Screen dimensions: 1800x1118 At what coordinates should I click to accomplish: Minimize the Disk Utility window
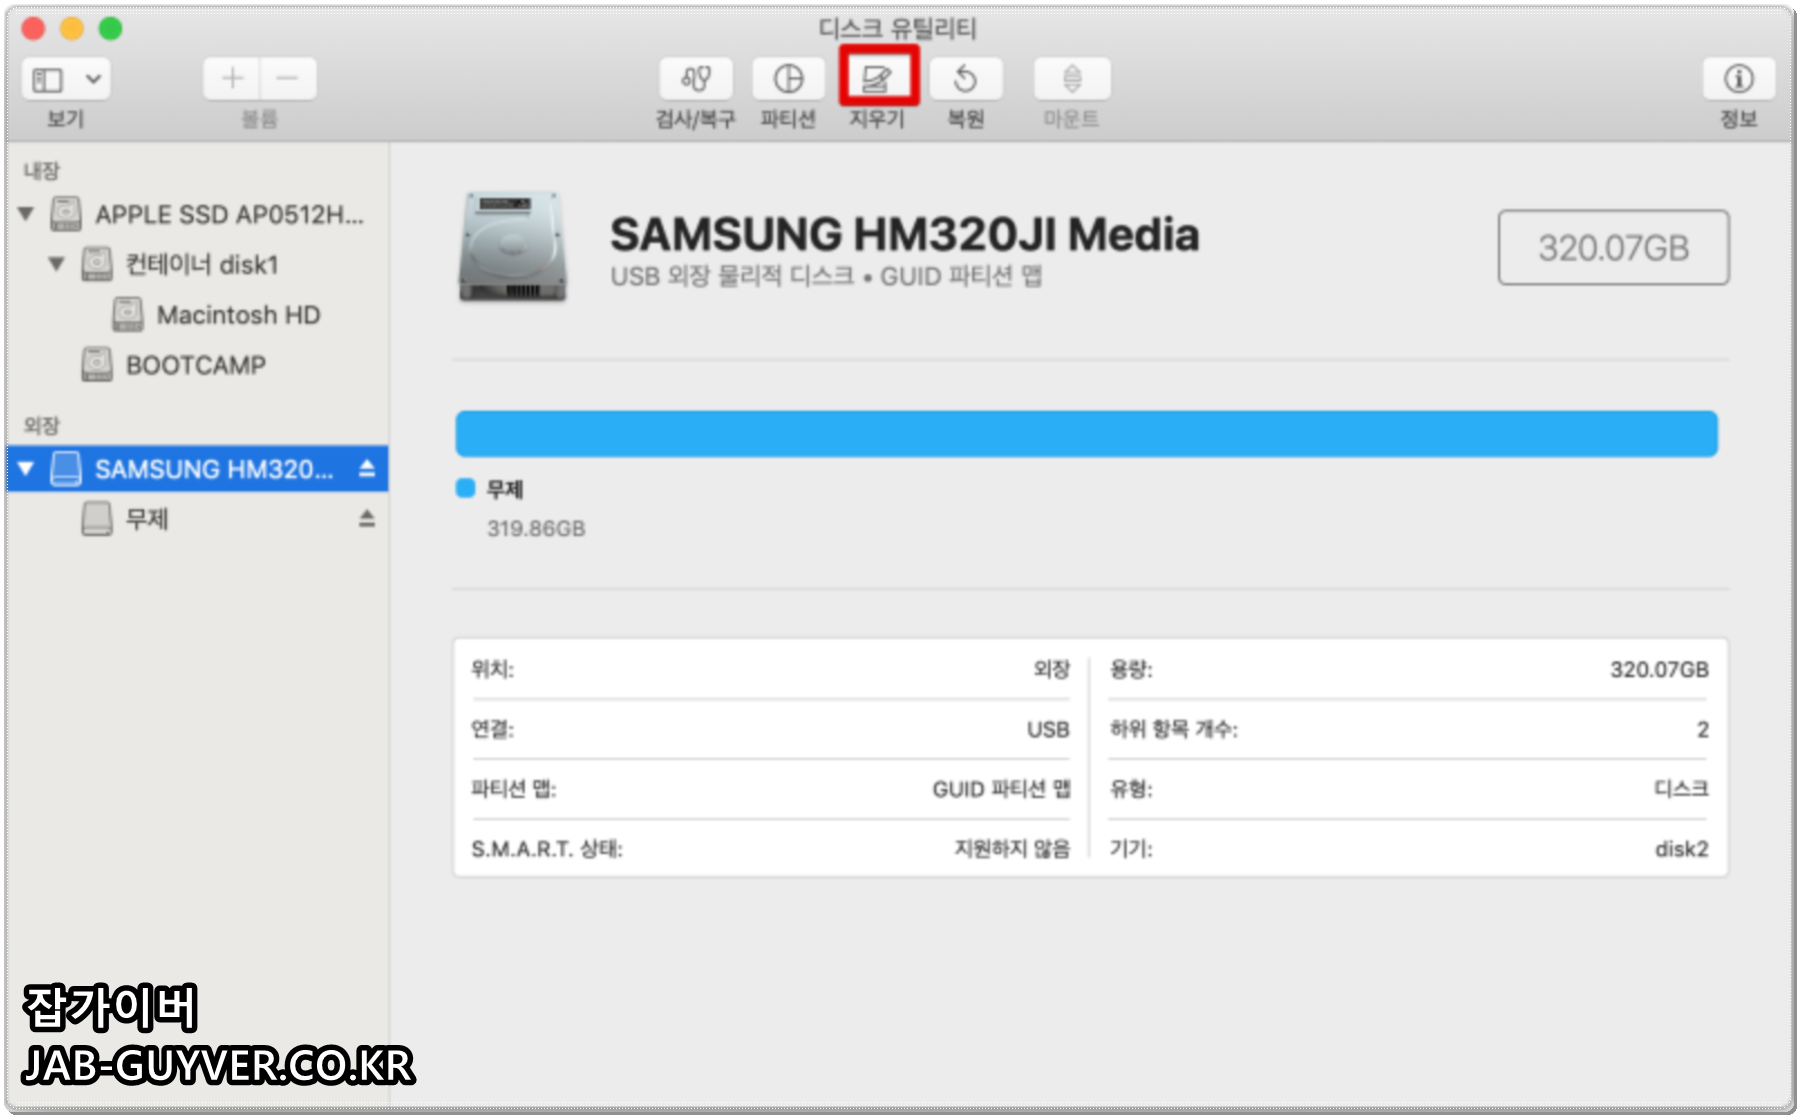(72, 28)
